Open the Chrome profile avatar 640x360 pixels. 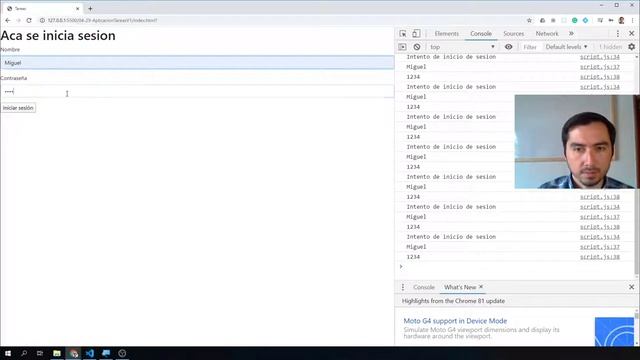click(x=621, y=20)
